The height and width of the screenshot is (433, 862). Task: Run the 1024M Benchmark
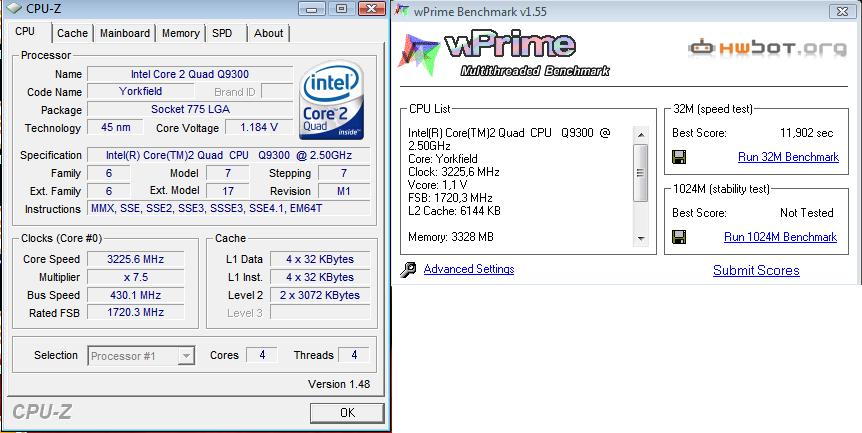pos(781,237)
